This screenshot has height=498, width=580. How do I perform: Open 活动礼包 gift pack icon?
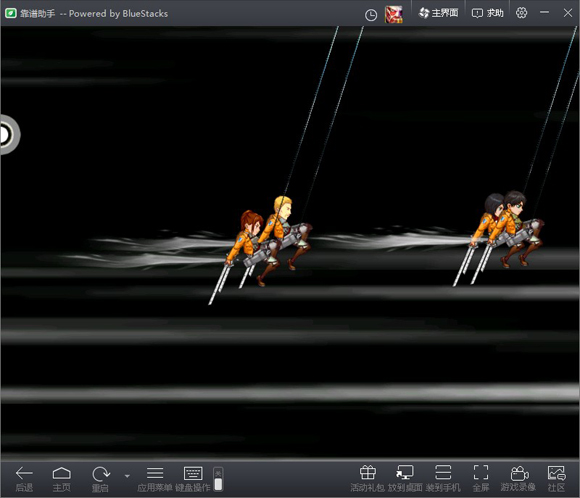click(367, 479)
